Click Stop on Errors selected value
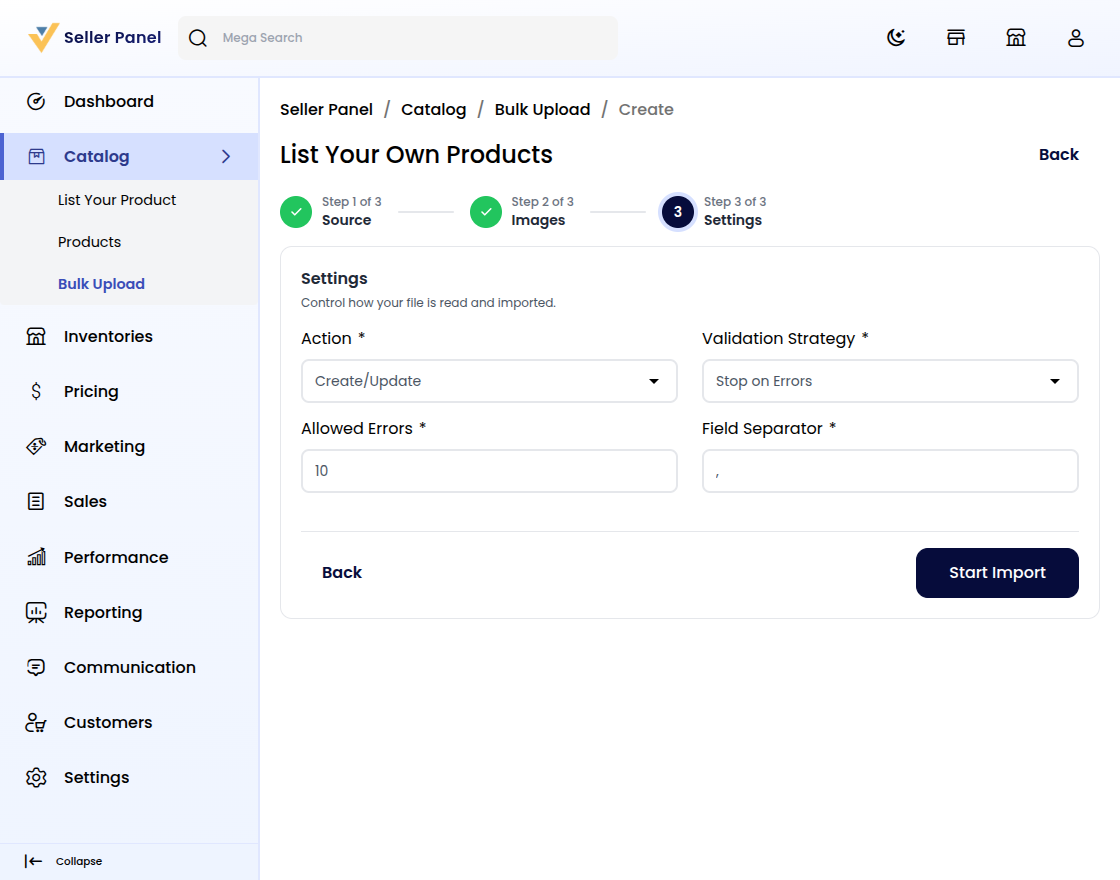 [764, 381]
